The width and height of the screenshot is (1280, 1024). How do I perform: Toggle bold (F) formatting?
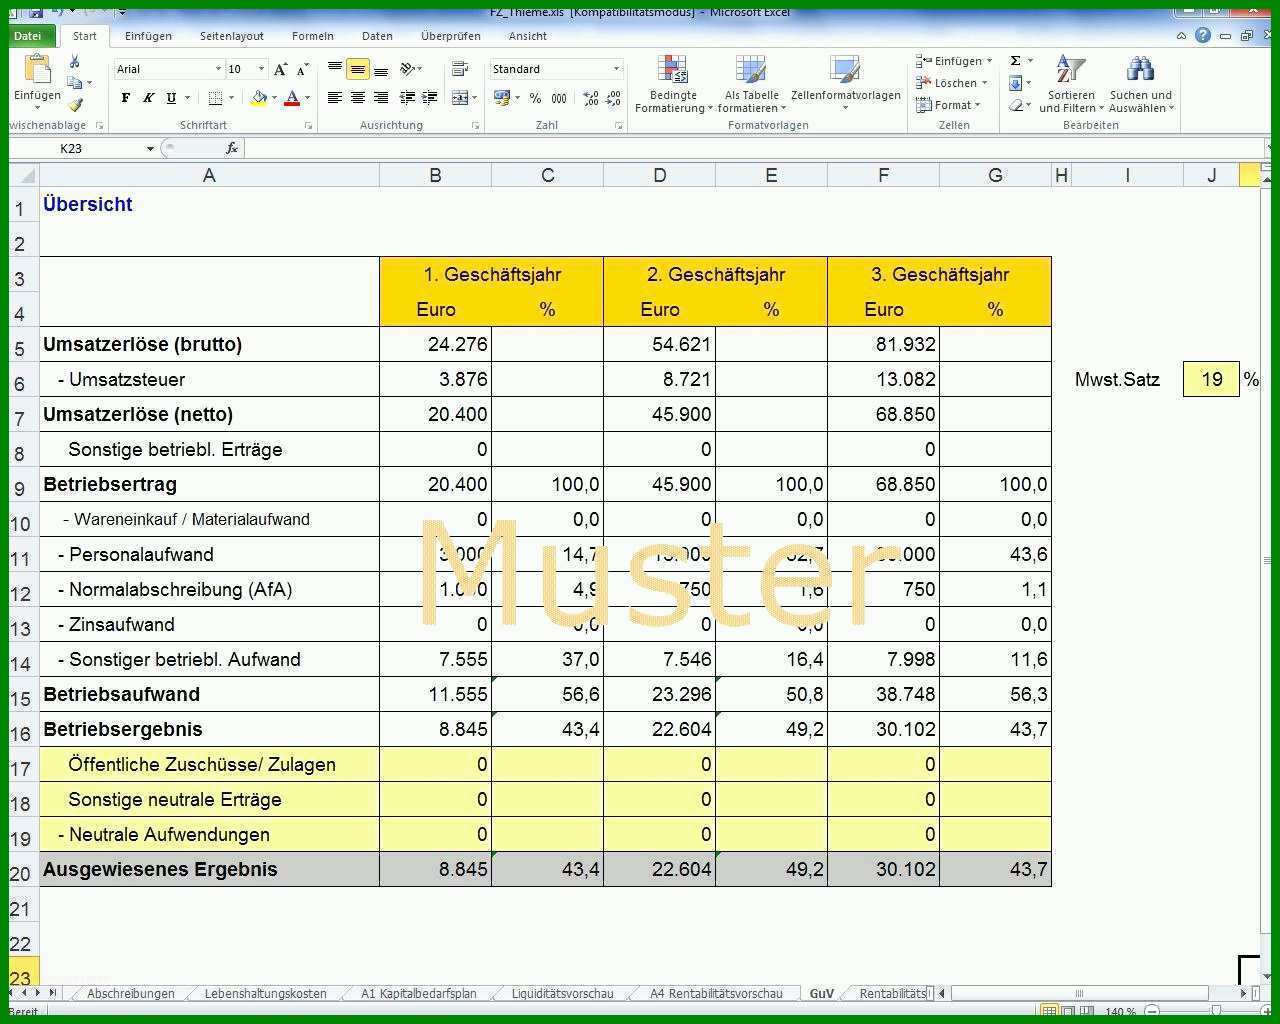point(125,98)
